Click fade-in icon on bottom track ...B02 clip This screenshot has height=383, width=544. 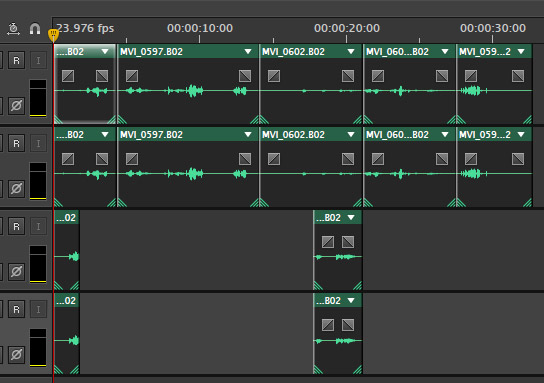click(328, 325)
